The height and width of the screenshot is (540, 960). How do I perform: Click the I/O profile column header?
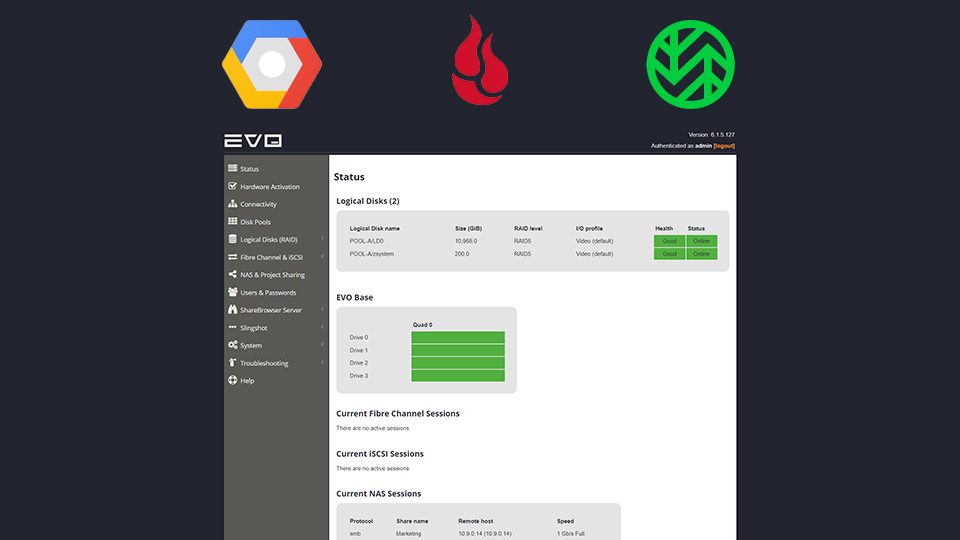[x=589, y=228]
